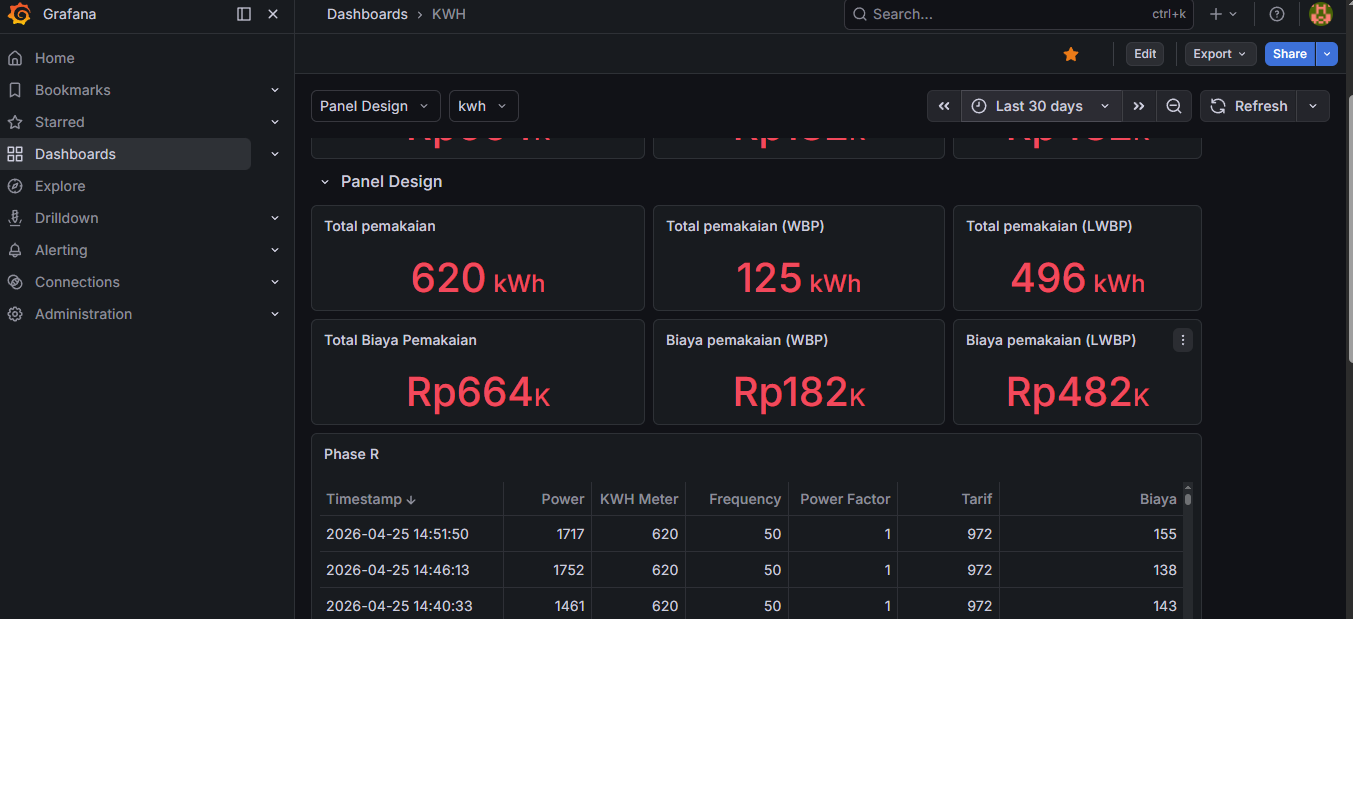The width and height of the screenshot is (1353, 788).
Task: Open Biaya pemakaian (LWBP) panel menu
Action: point(1183,340)
